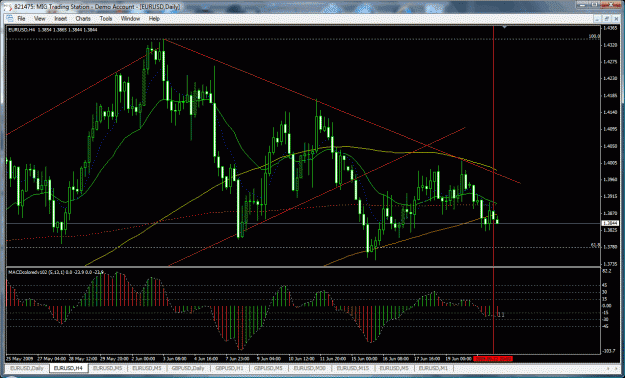Click the chart document icon beside File
This screenshot has width=625, height=378.
(x=10, y=19)
